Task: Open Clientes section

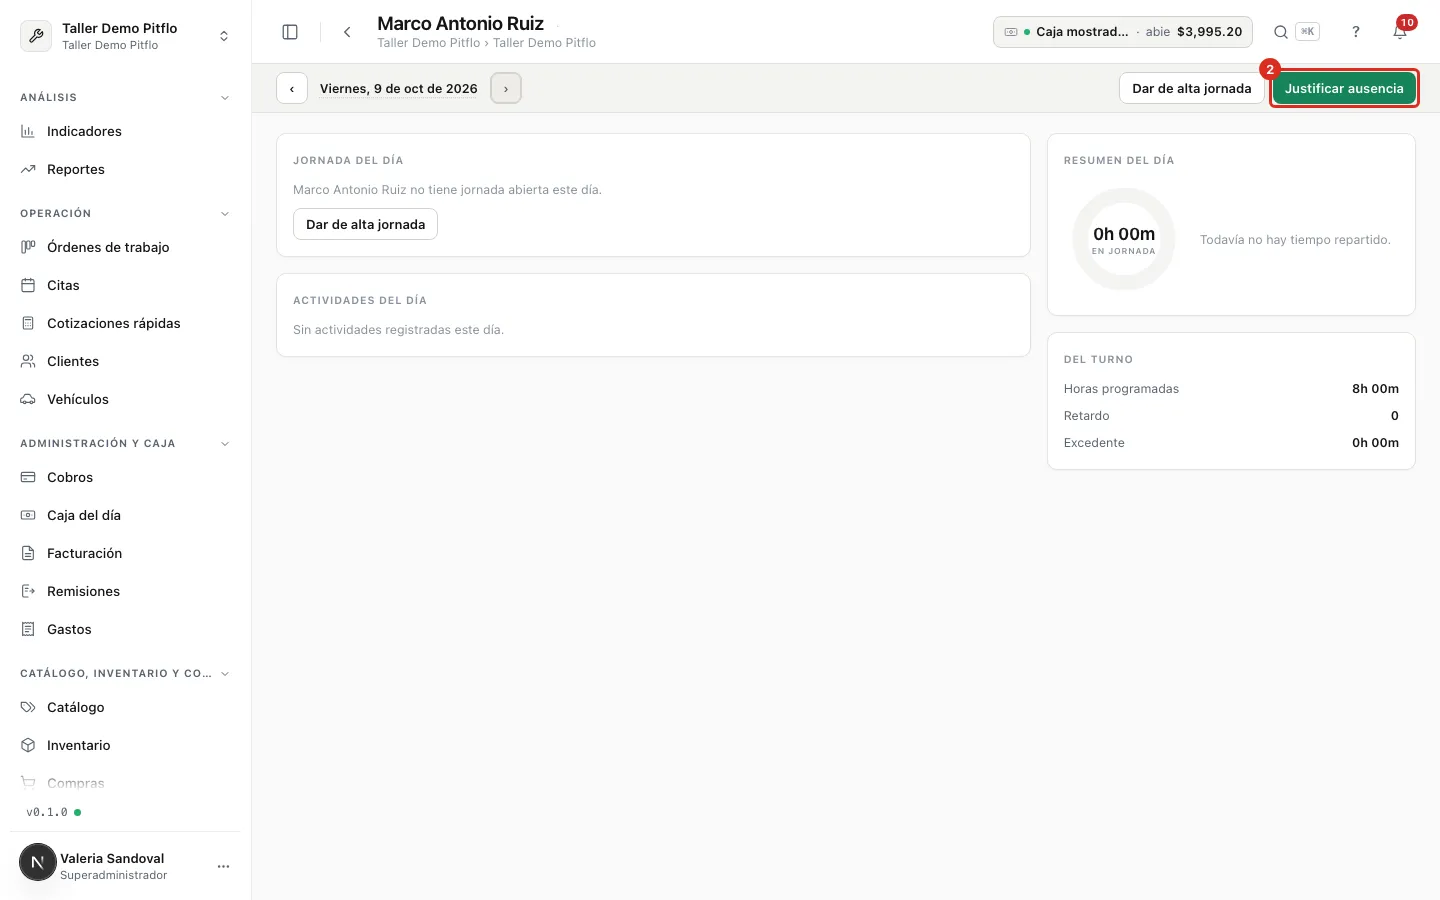Action: pyautogui.click(x=125, y=361)
